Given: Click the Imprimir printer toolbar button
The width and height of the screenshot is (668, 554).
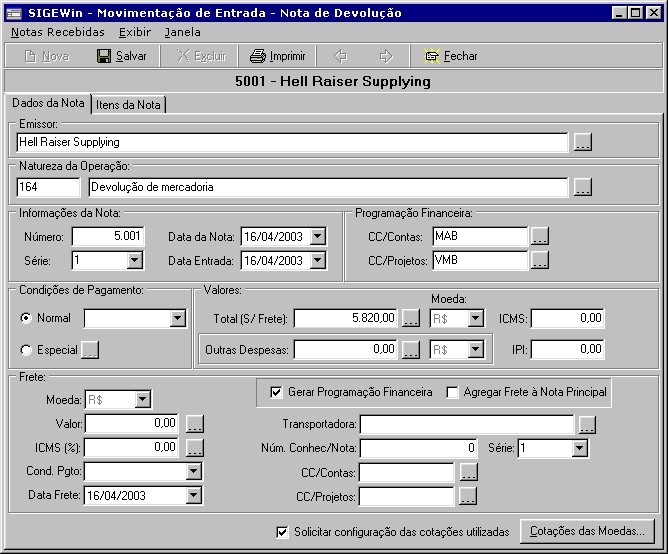Looking at the screenshot, I should (277, 56).
